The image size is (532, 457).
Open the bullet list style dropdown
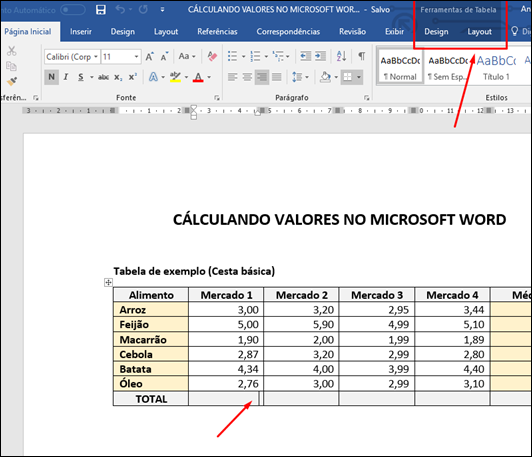point(243,56)
